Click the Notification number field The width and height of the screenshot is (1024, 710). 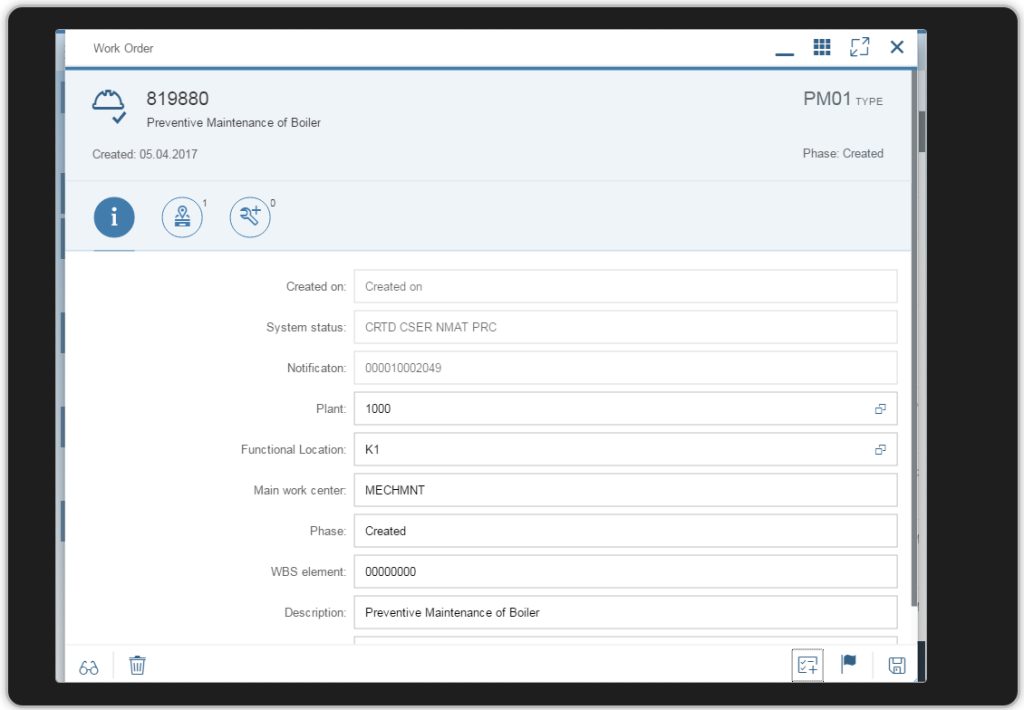(x=626, y=368)
